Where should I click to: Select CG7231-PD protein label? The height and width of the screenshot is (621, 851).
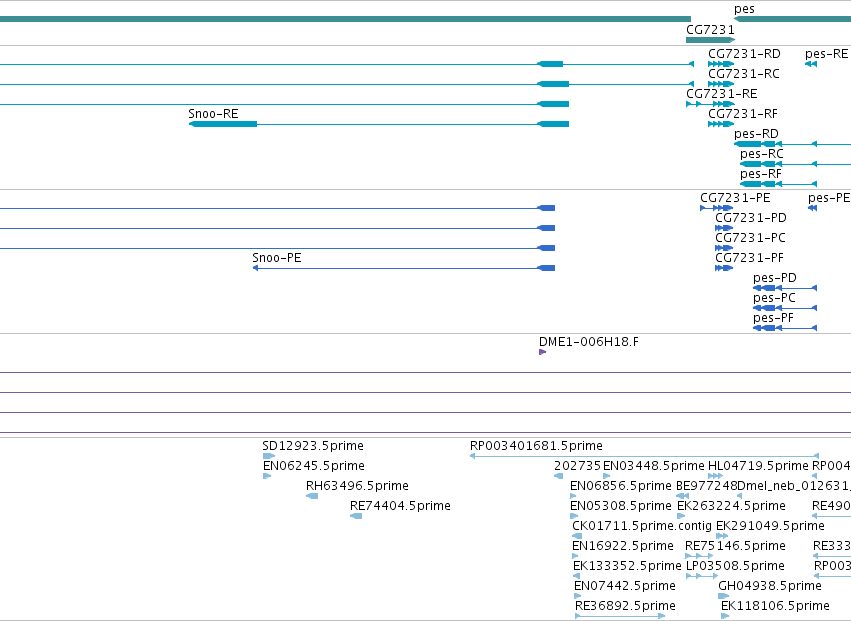(751, 218)
